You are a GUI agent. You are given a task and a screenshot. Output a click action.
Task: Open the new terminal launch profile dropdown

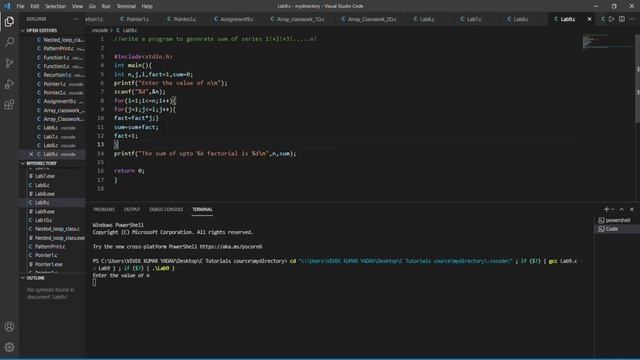point(613,209)
